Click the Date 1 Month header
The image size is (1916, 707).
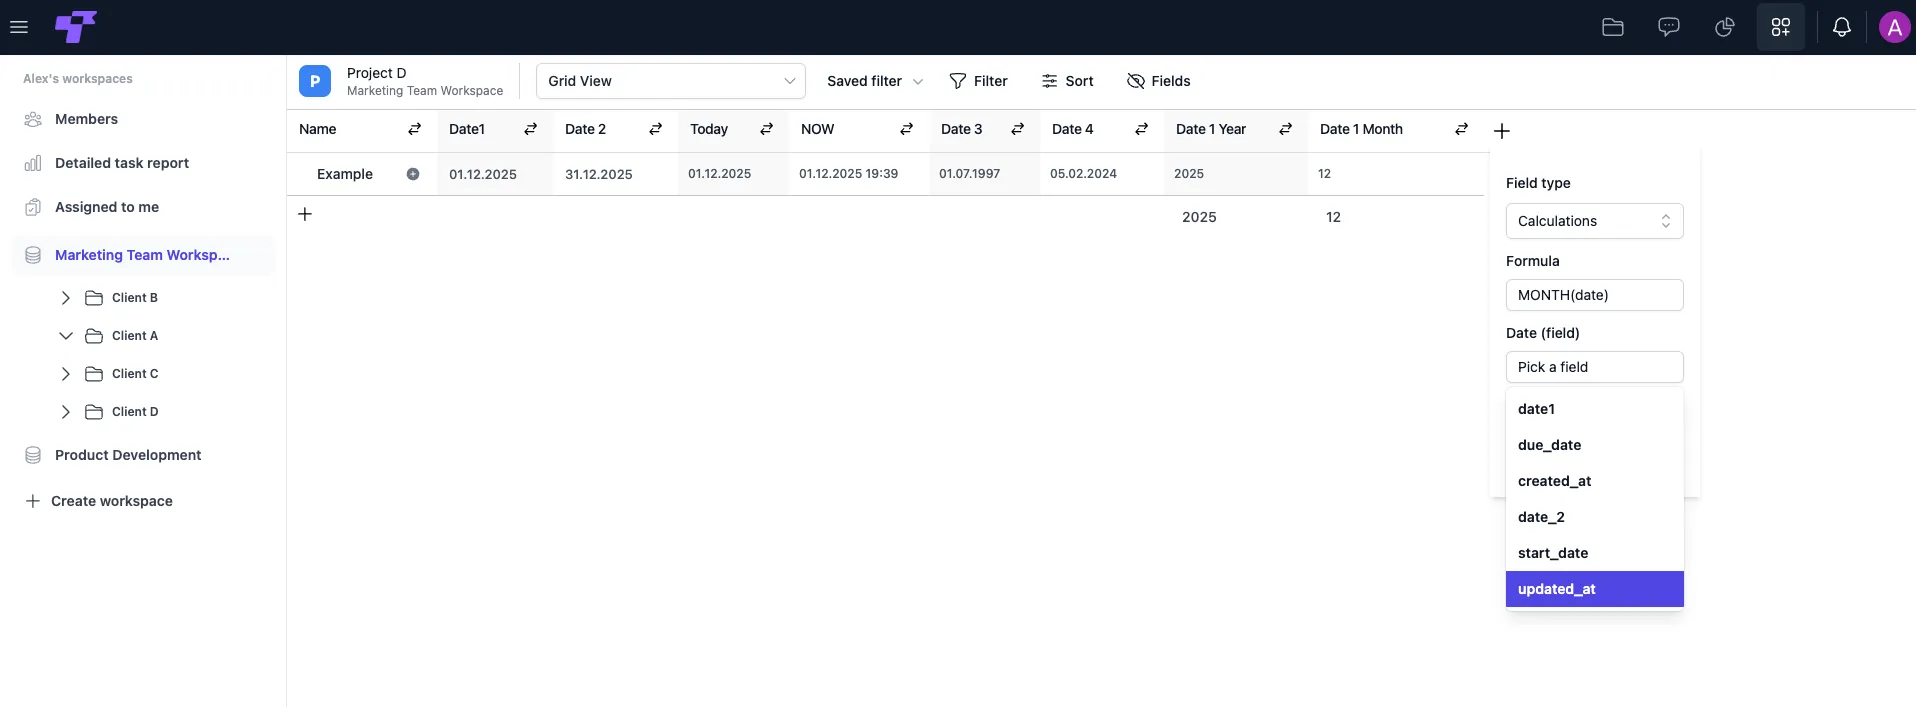(x=1361, y=129)
